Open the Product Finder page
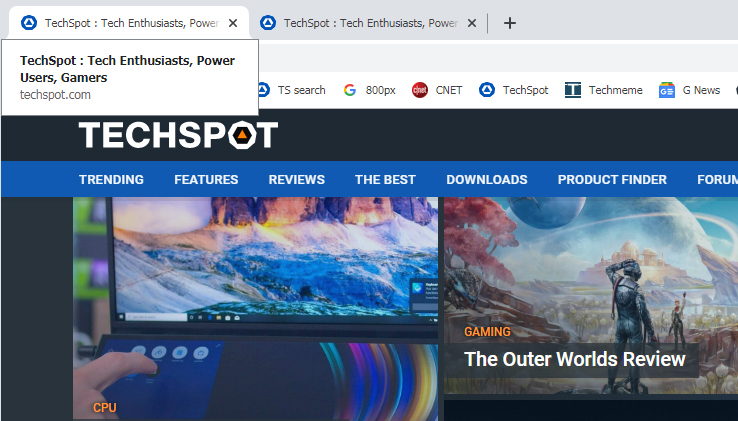This screenshot has height=421, width=738. [612, 179]
